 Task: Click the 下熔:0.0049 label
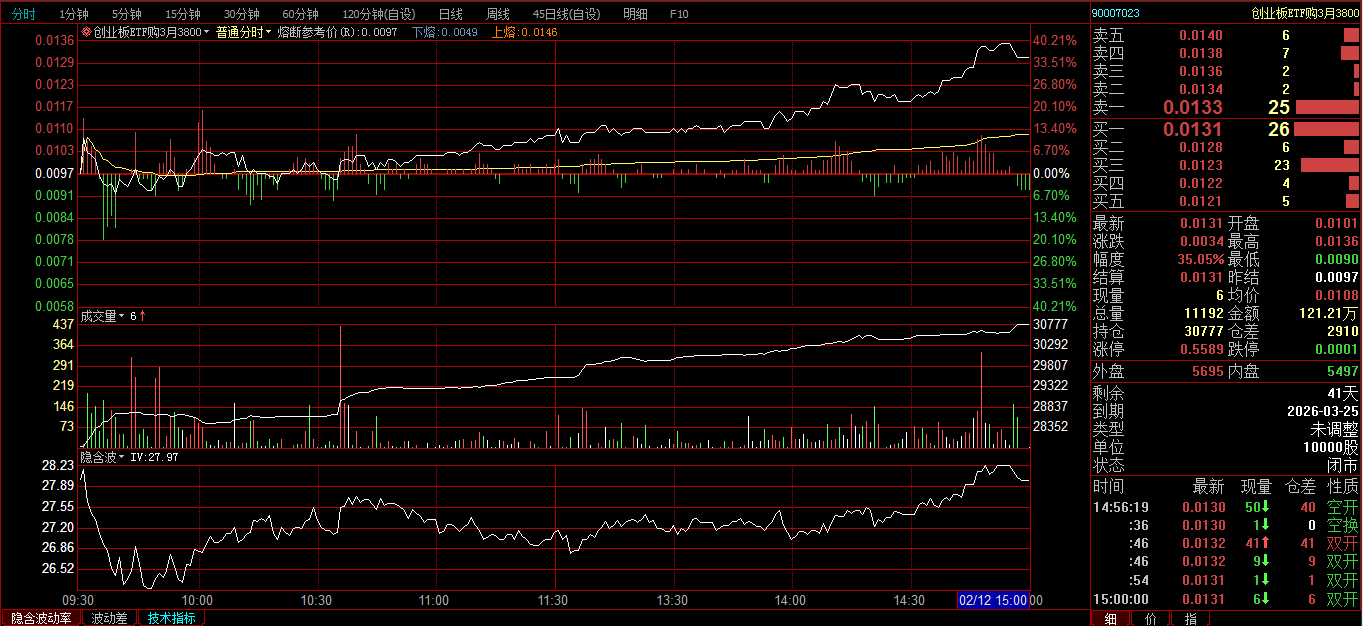pyautogui.click(x=445, y=32)
